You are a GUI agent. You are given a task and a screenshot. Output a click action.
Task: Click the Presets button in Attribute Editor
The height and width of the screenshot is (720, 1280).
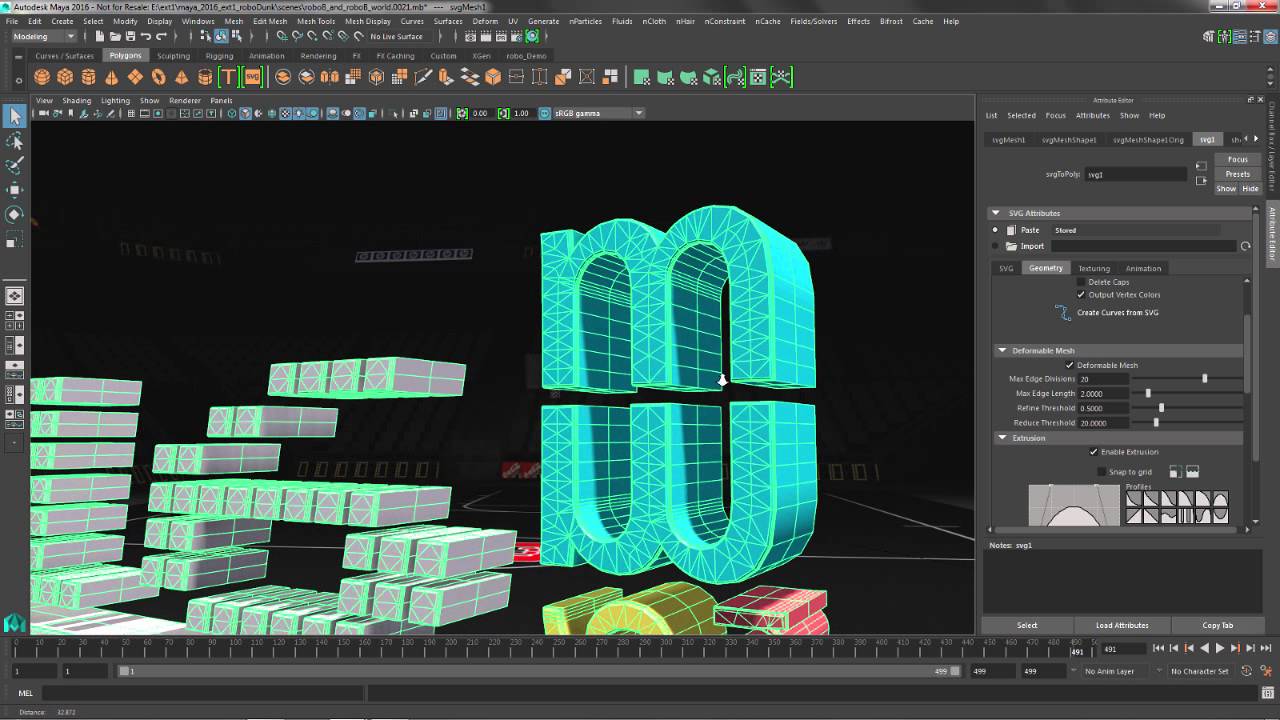coord(1238,174)
